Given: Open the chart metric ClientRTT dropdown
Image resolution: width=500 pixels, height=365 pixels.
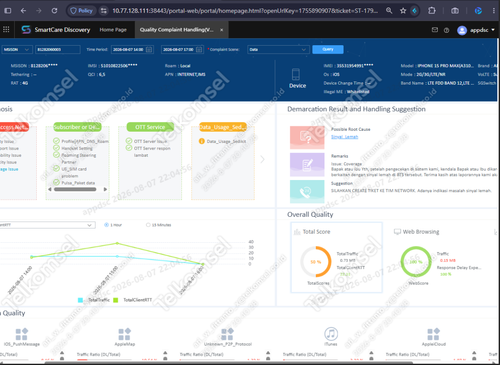Looking at the screenshot, I should [47, 225].
